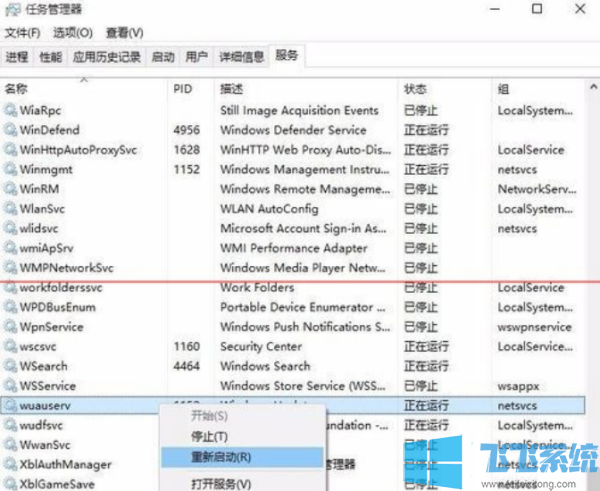Click the scrollbar up arrow
This screenshot has height=491, width=600.
(x=593, y=87)
